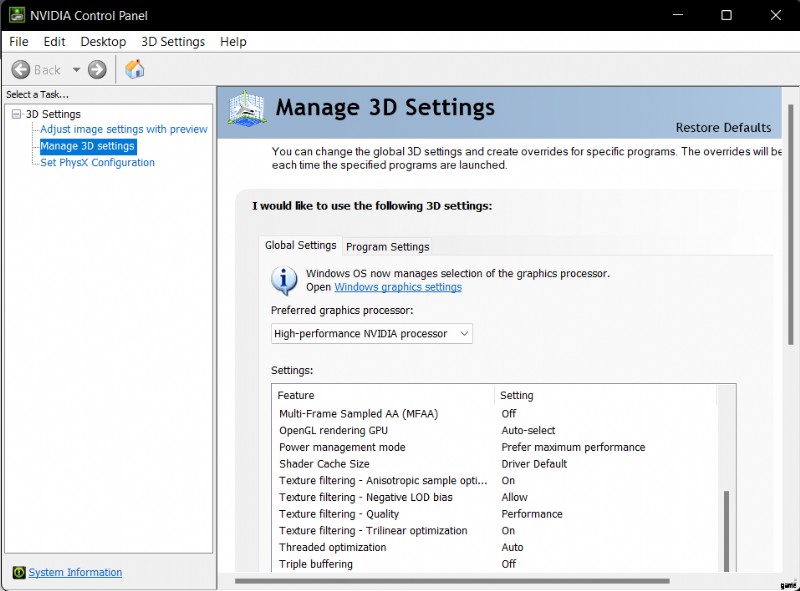800x591 pixels.
Task: Select Texture filtering - Trilinear optimization feature
Action: 373,531
